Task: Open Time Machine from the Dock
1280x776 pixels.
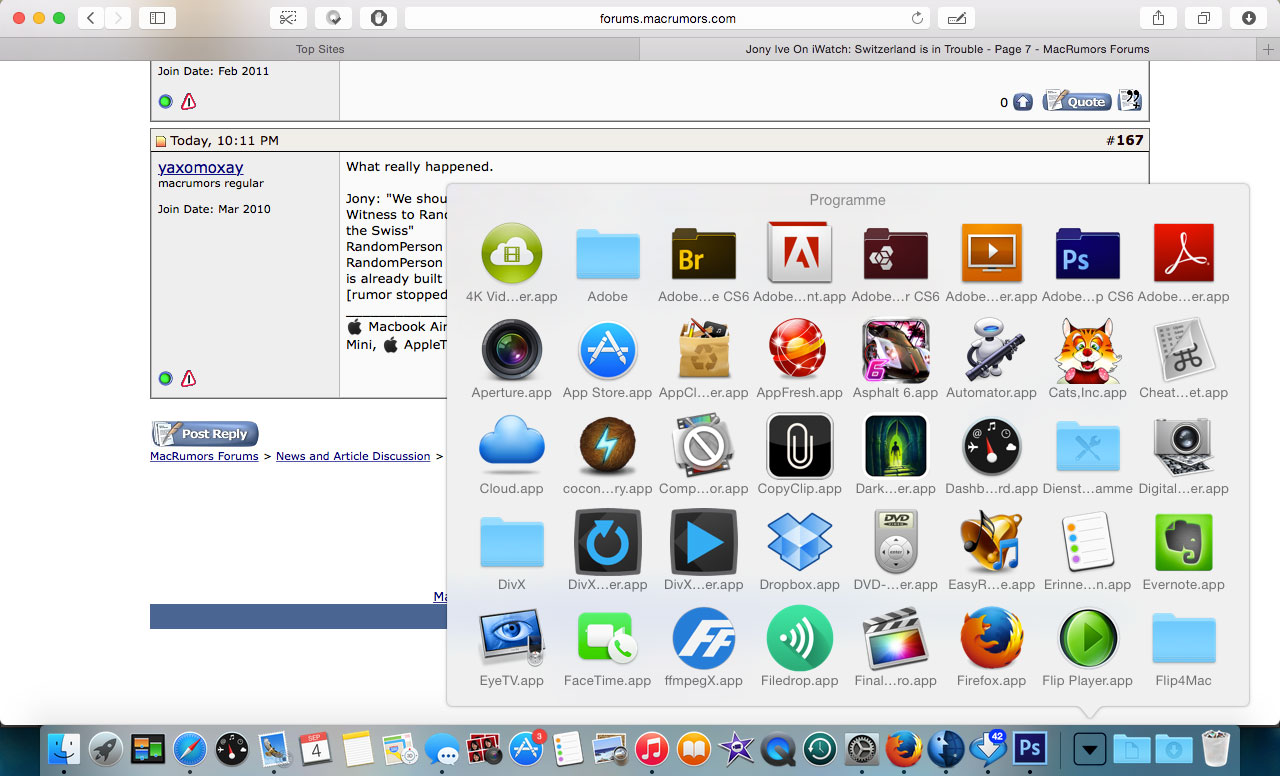Action: coord(820,748)
